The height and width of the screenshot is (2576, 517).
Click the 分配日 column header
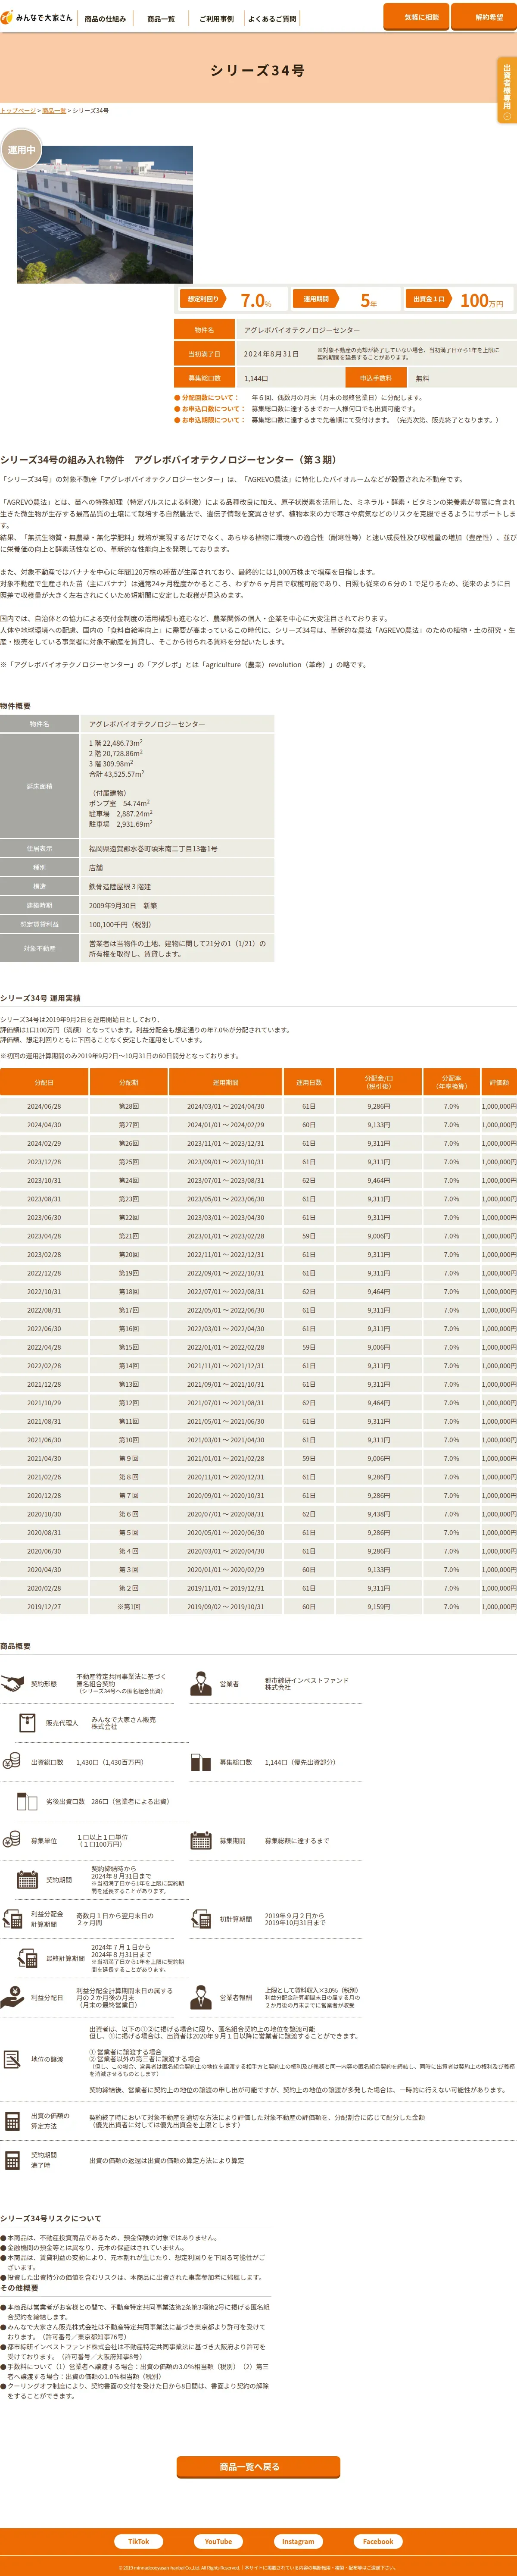[x=44, y=1082]
